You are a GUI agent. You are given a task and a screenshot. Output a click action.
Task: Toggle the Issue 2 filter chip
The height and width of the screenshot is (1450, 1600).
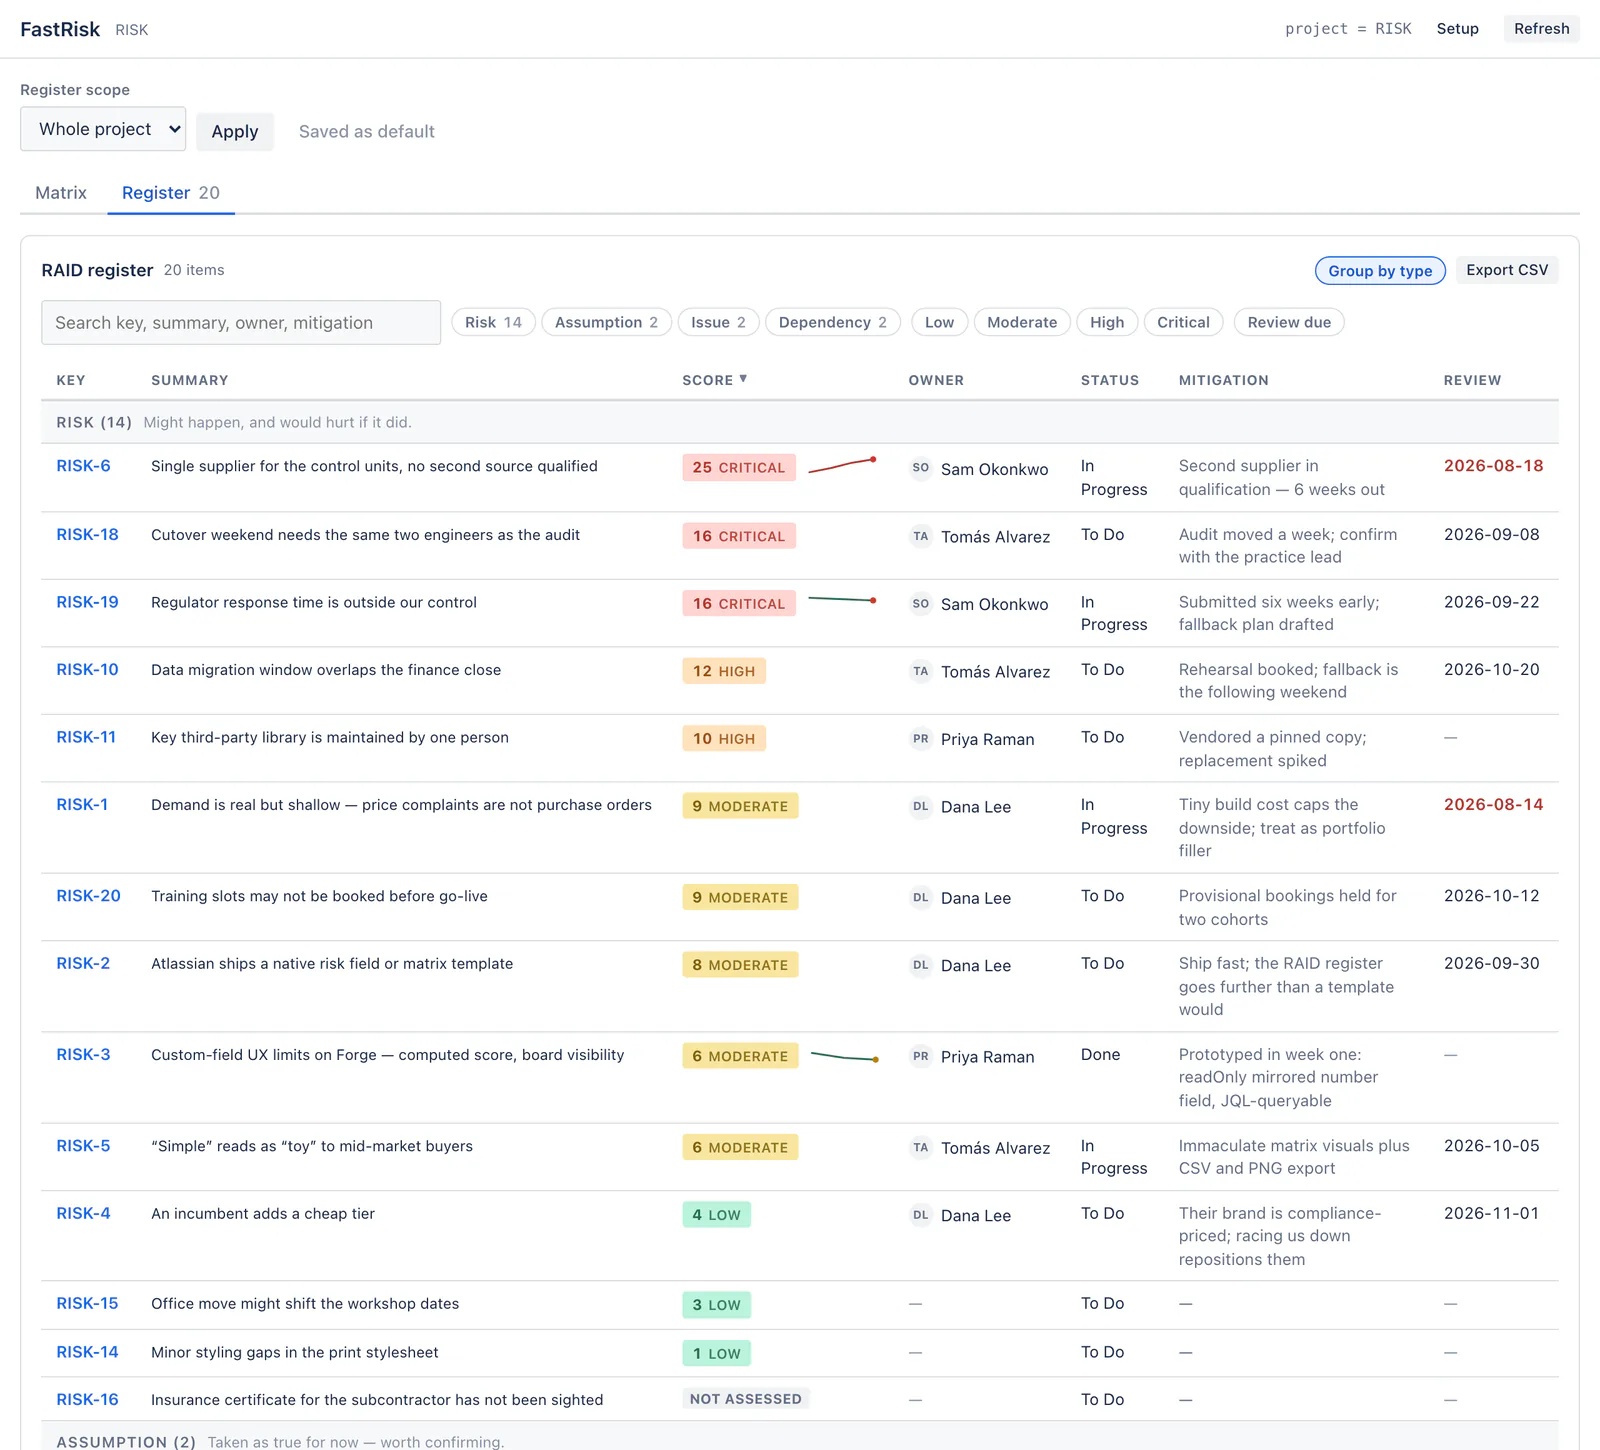tap(718, 322)
